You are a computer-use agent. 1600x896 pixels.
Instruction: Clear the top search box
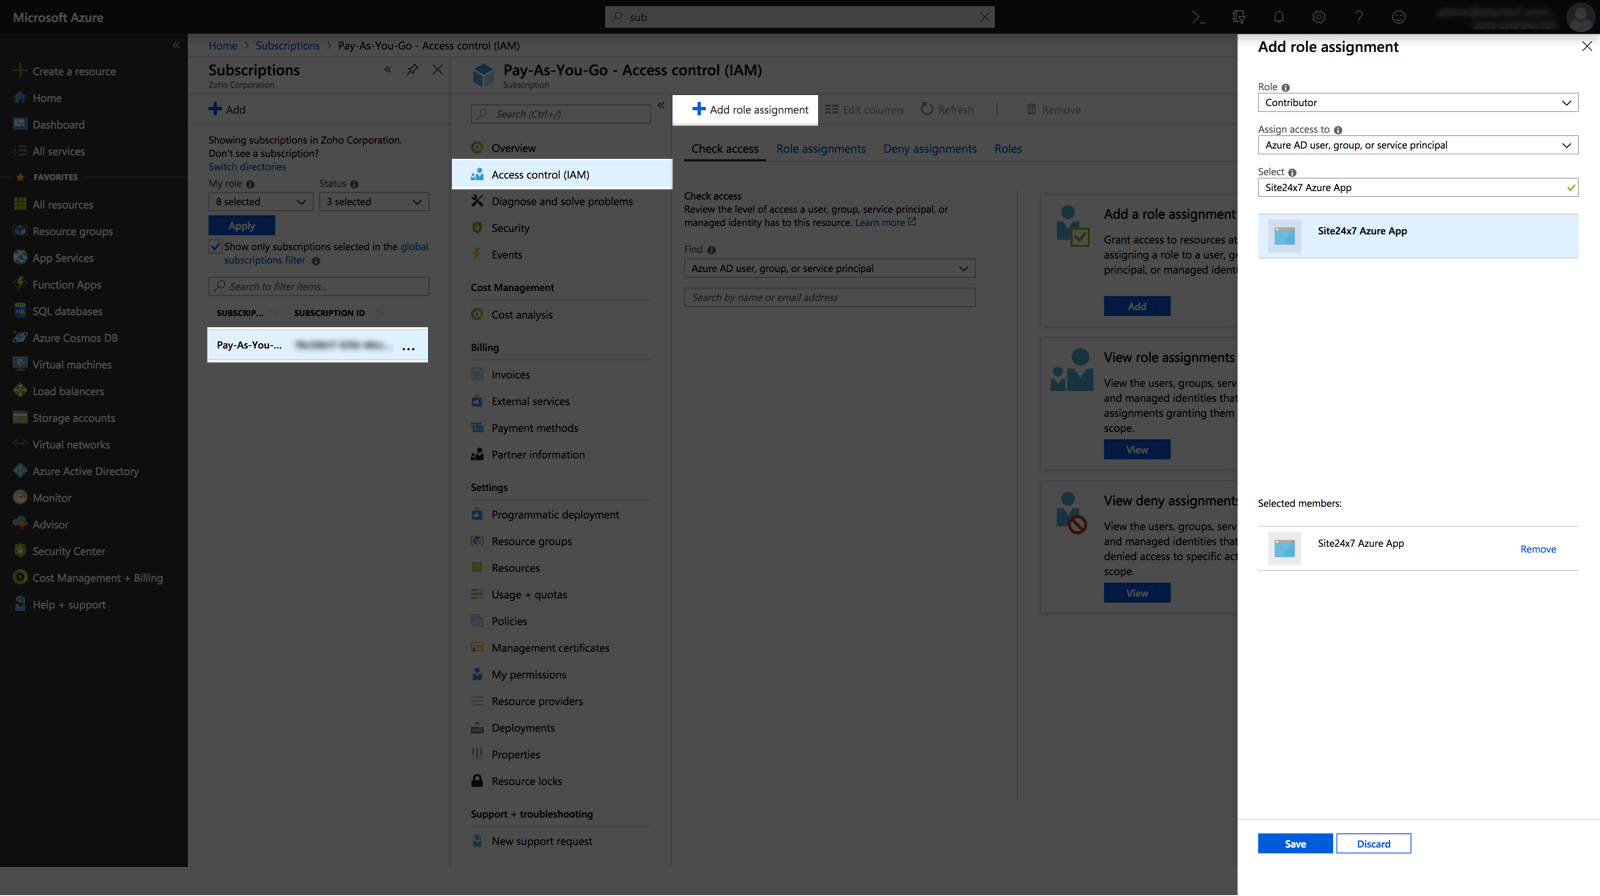984,17
